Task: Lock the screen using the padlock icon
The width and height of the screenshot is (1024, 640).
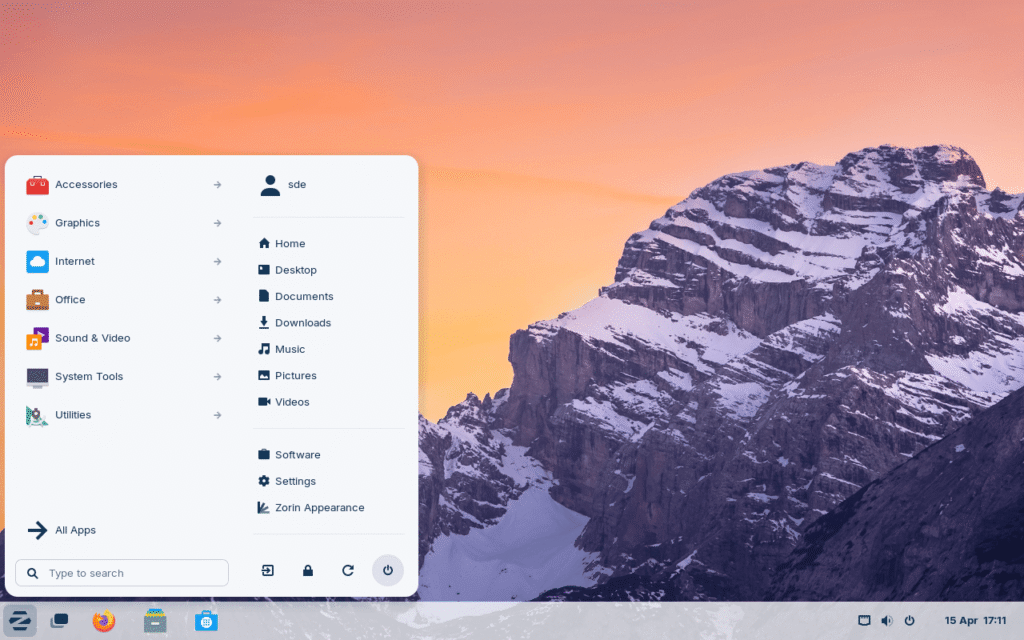Action: [307, 570]
